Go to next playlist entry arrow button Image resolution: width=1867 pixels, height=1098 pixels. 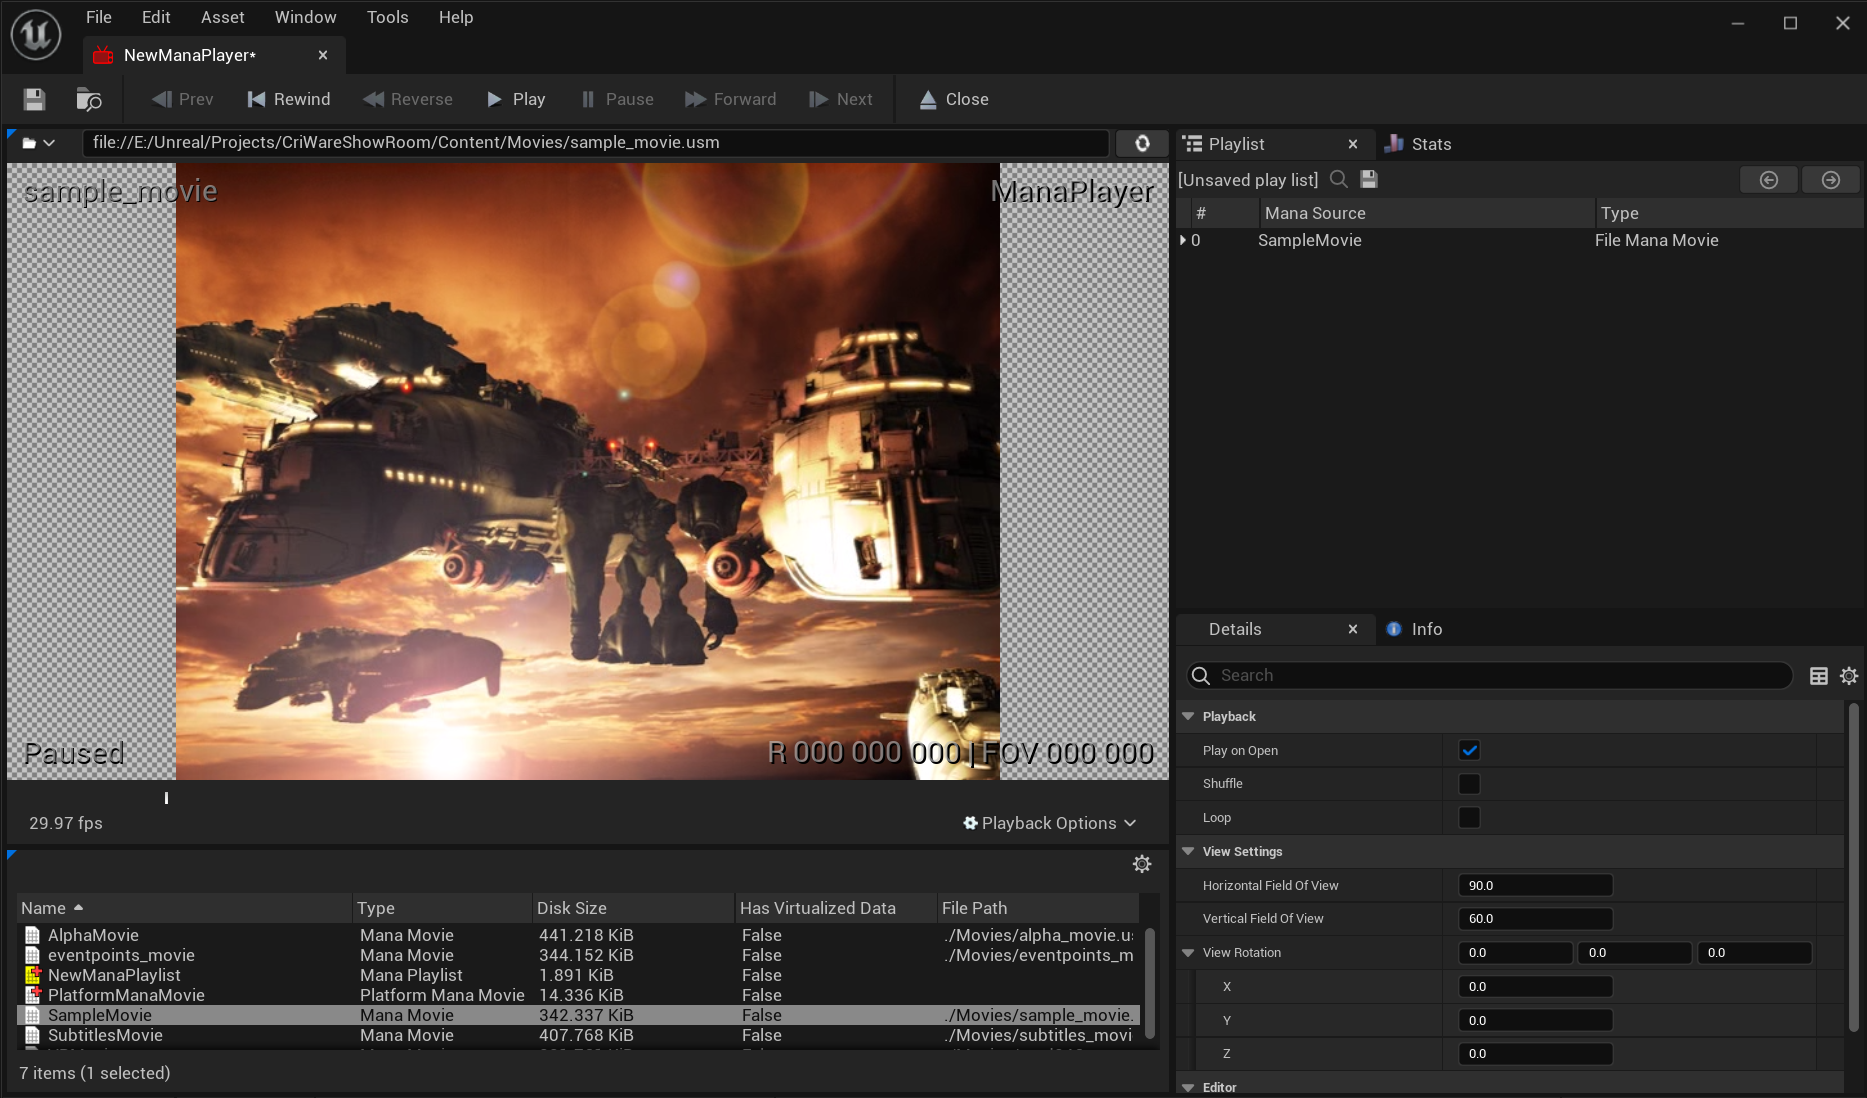(x=1831, y=180)
